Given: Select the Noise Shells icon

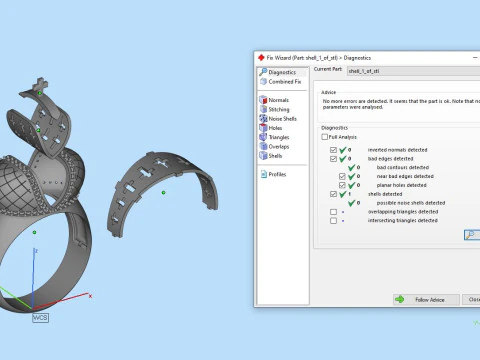Looking at the screenshot, I should [263, 118].
